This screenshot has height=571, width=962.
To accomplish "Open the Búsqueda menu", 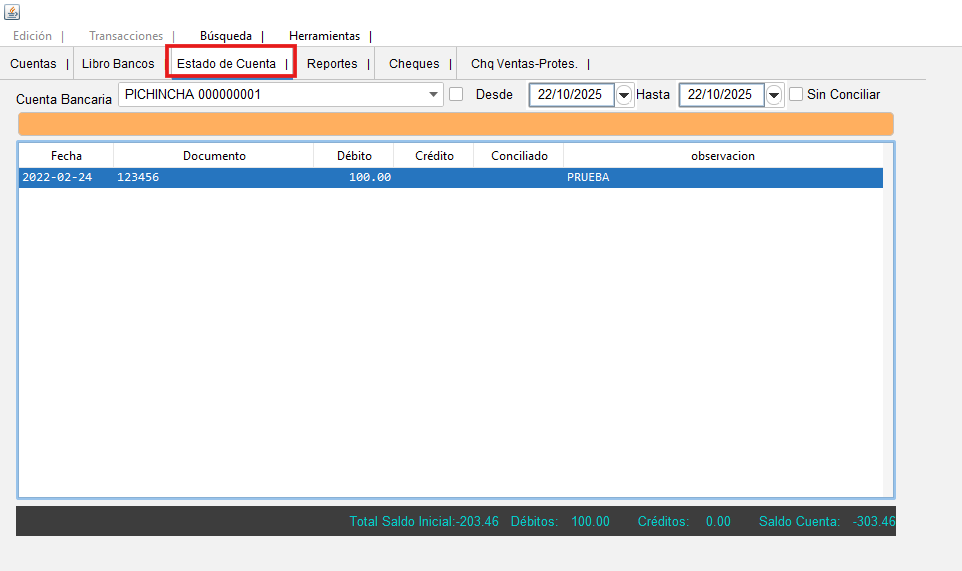I will [x=226, y=36].
